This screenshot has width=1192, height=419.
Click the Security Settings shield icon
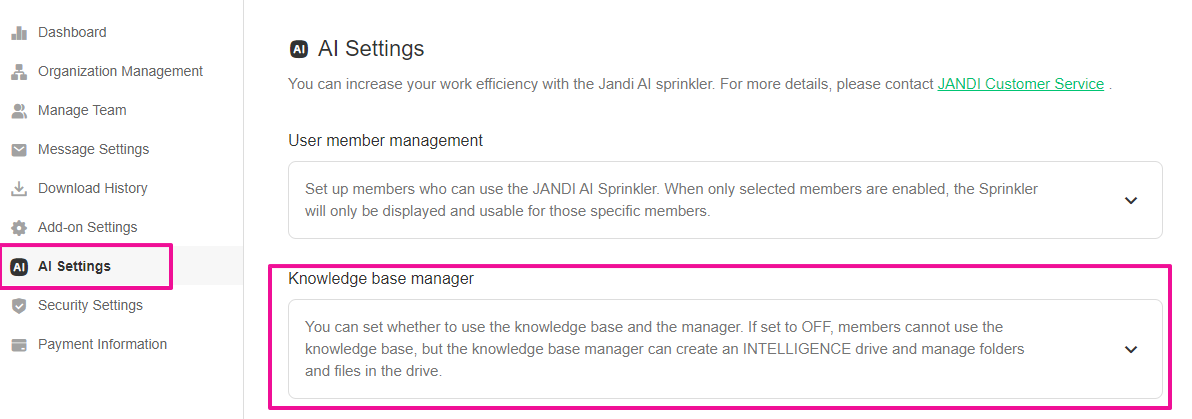(19, 306)
